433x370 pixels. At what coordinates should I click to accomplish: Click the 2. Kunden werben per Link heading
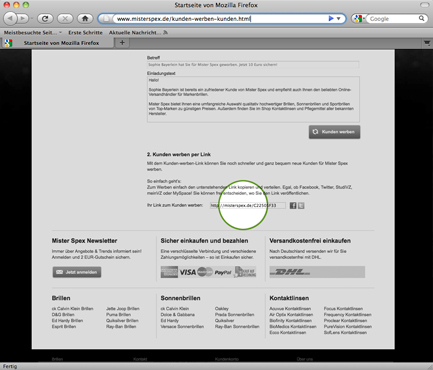click(179, 154)
